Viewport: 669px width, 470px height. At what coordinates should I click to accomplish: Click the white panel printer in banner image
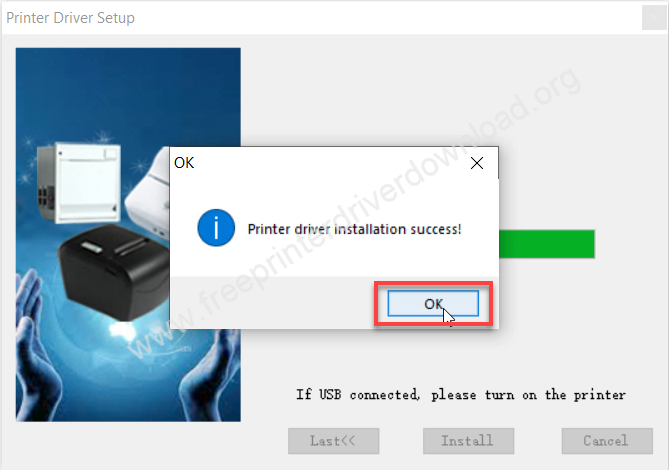79,182
